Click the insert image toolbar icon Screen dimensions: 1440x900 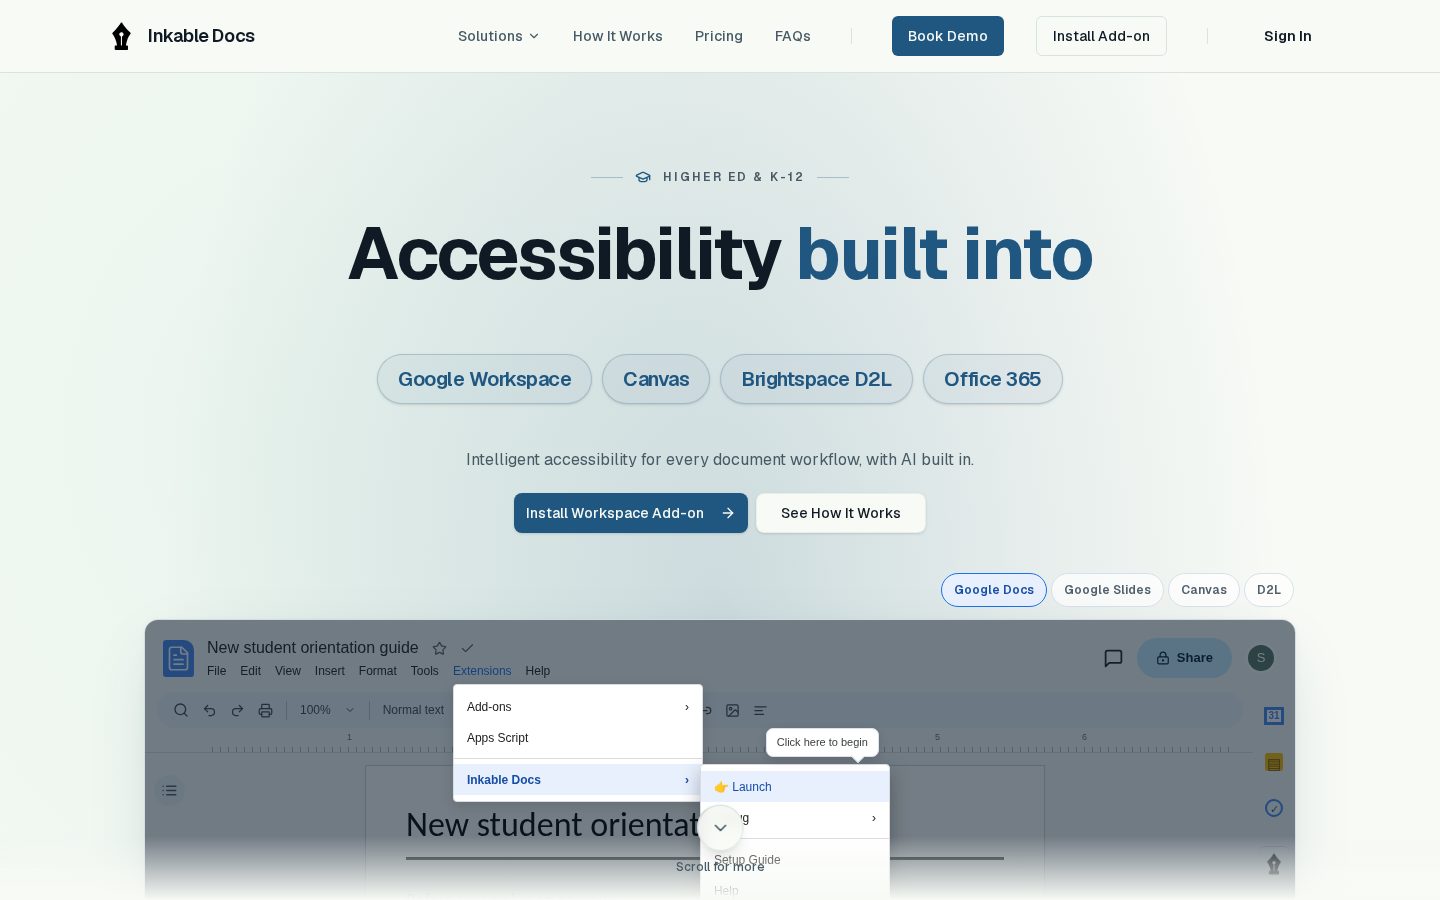click(733, 710)
